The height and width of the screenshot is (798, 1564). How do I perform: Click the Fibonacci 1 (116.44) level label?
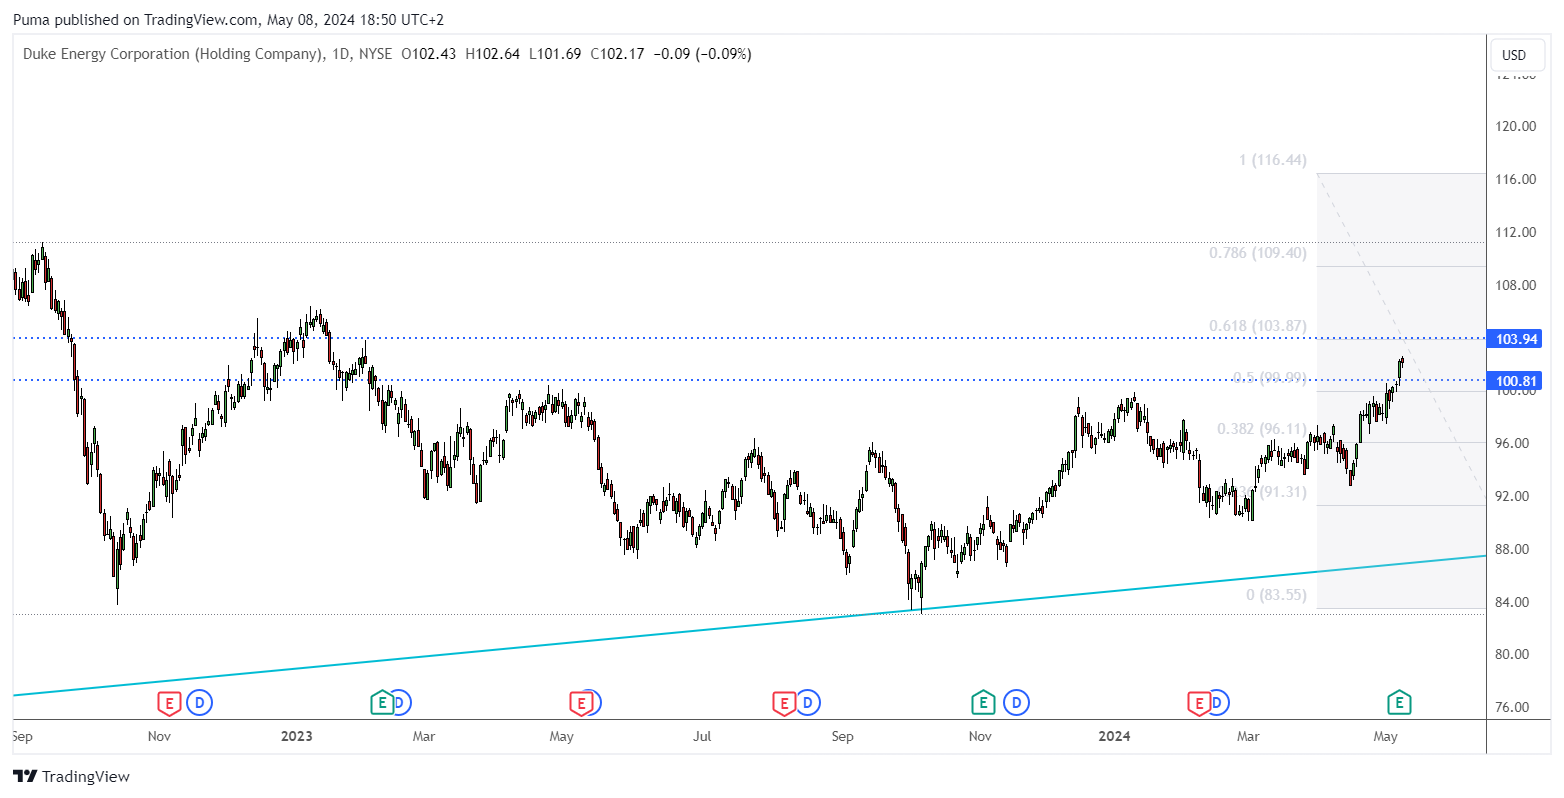tap(1272, 160)
